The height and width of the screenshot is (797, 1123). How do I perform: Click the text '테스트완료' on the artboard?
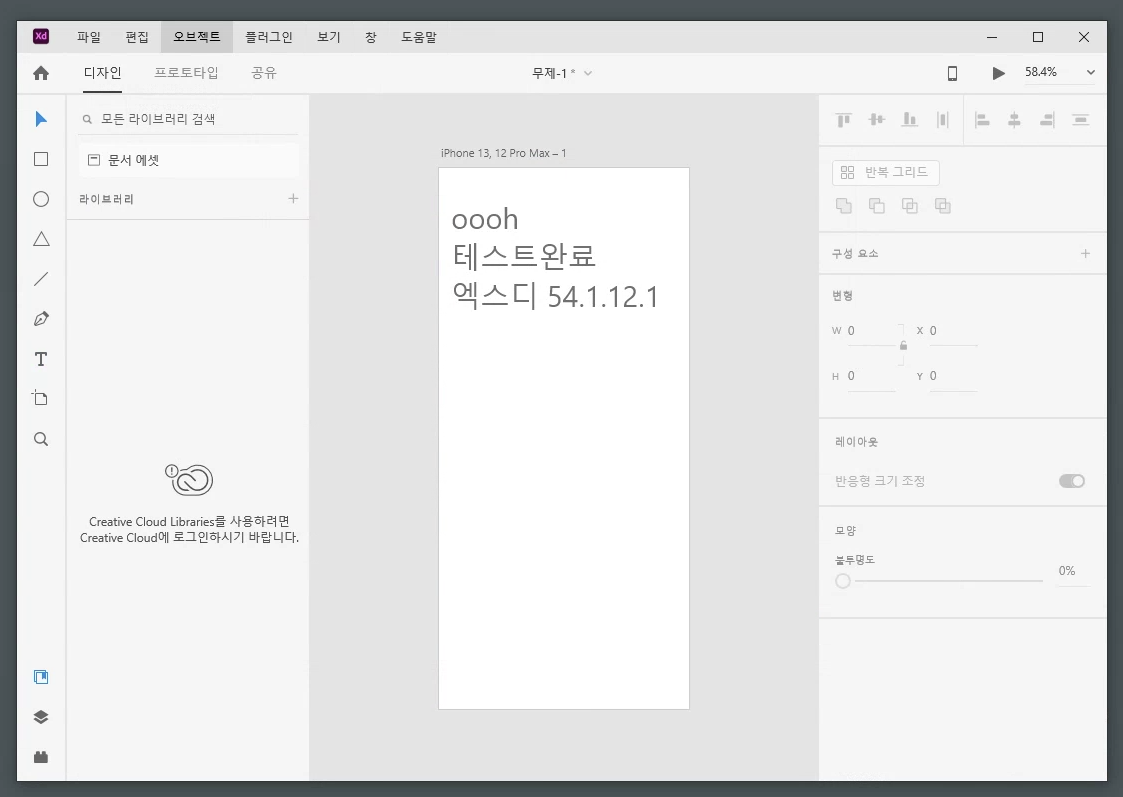[524, 256]
